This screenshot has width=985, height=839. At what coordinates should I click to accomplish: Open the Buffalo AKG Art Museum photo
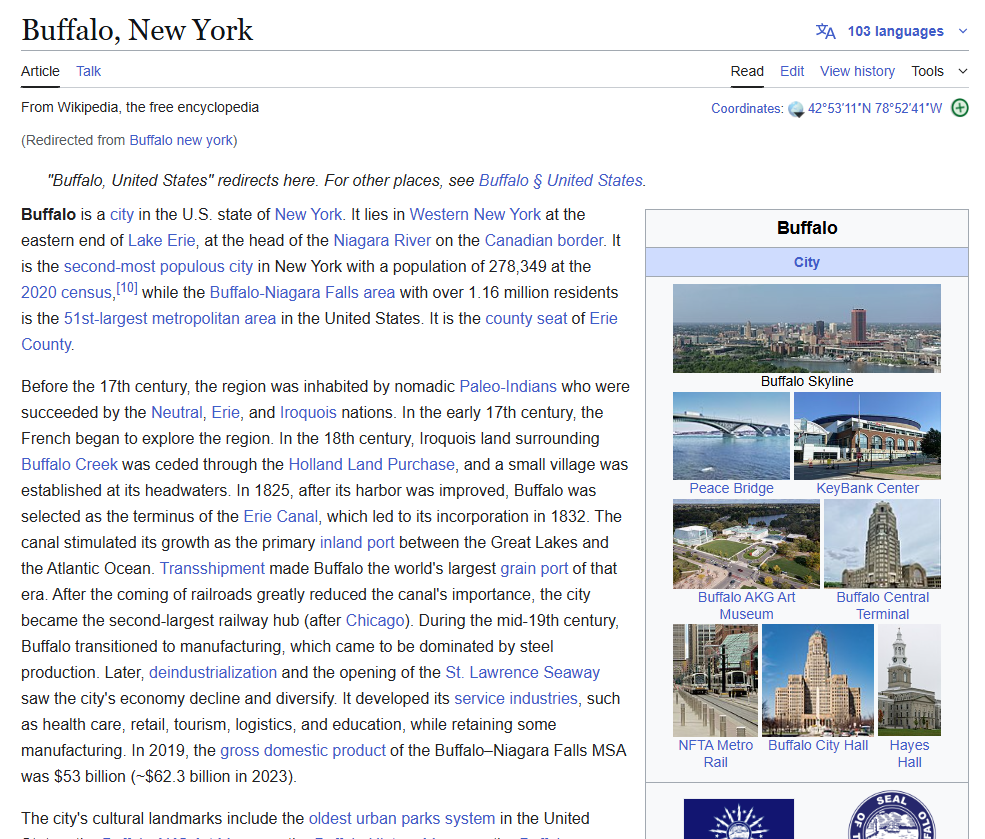tap(746, 544)
